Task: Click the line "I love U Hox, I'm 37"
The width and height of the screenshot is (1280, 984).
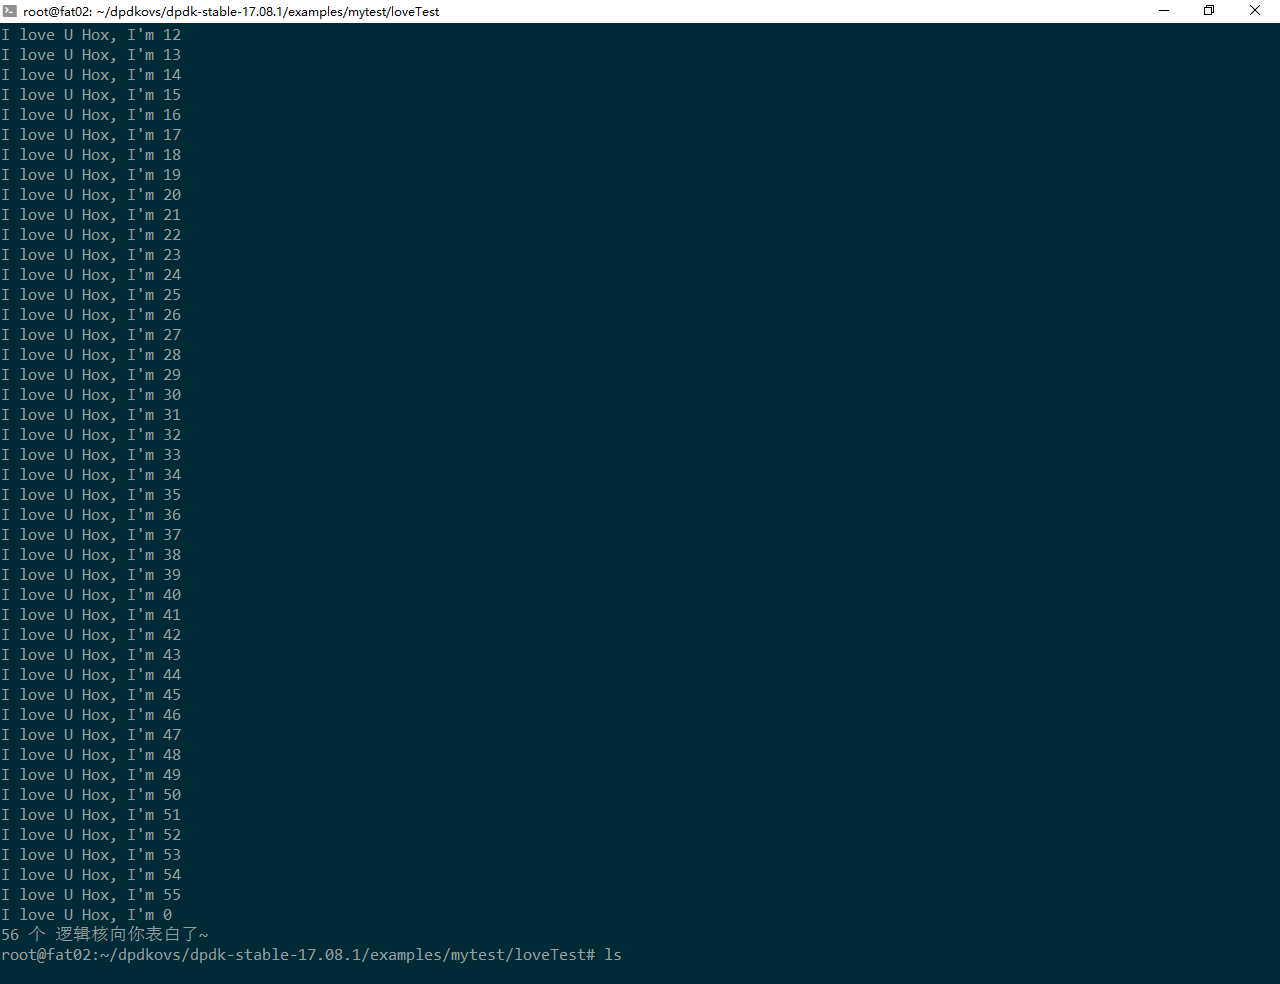Action: (91, 535)
